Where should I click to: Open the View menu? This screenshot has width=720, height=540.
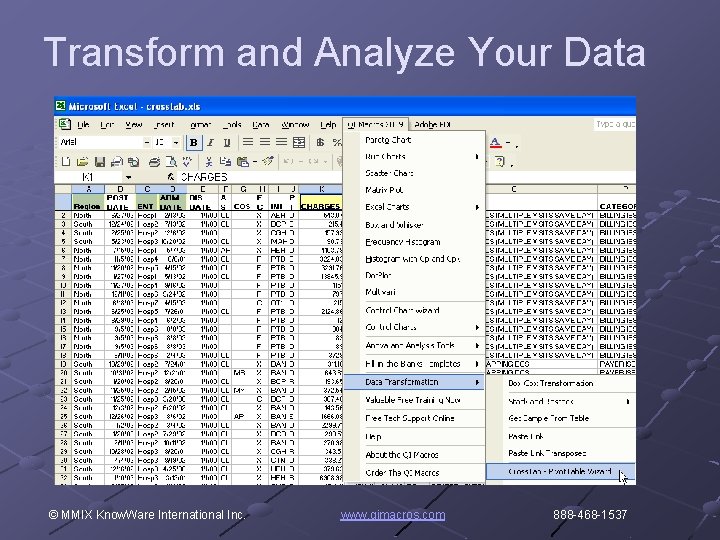(x=134, y=124)
